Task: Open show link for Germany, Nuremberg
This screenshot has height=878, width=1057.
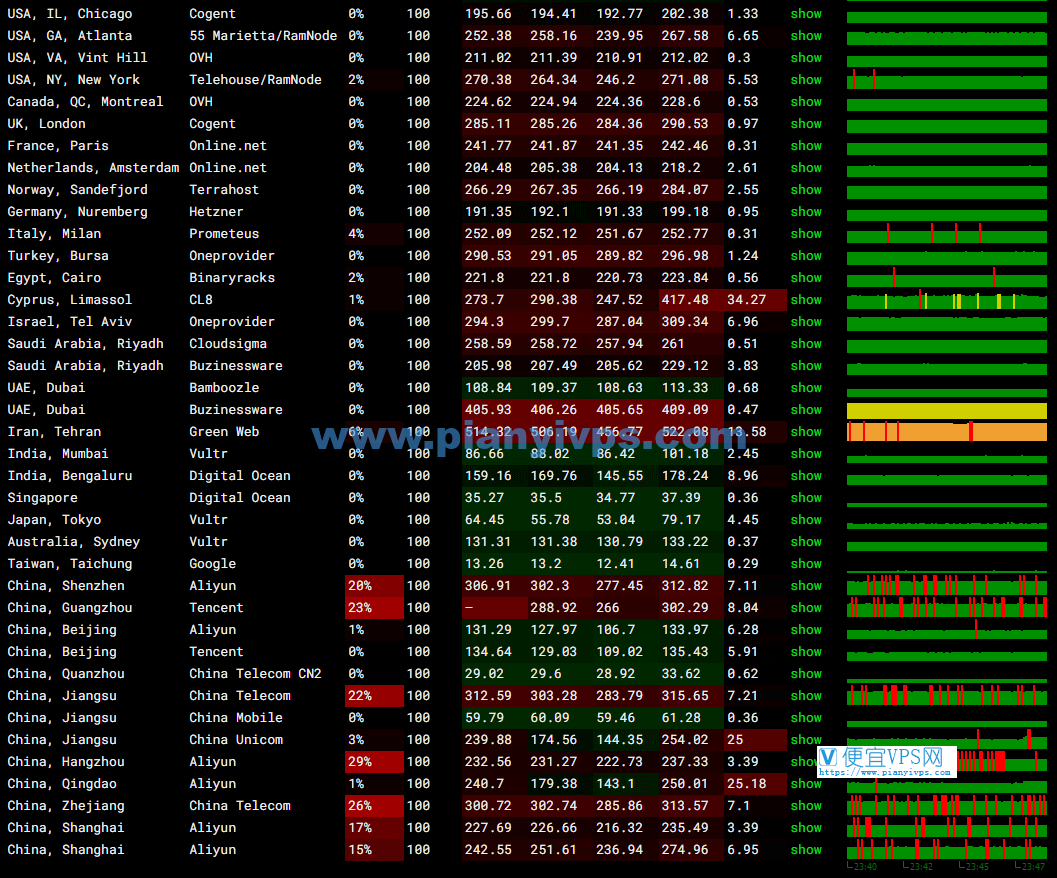Action: [x=806, y=212]
